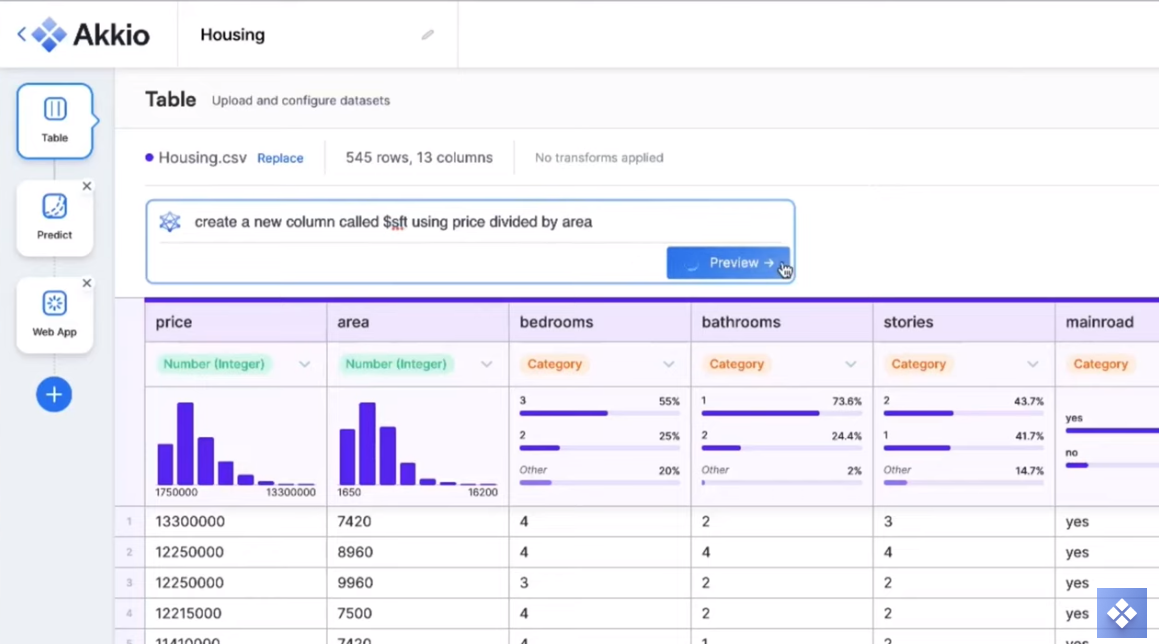The height and width of the screenshot is (644, 1159).
Task: Edit project name with the pencil icon
Action: [x=427, y=35]
